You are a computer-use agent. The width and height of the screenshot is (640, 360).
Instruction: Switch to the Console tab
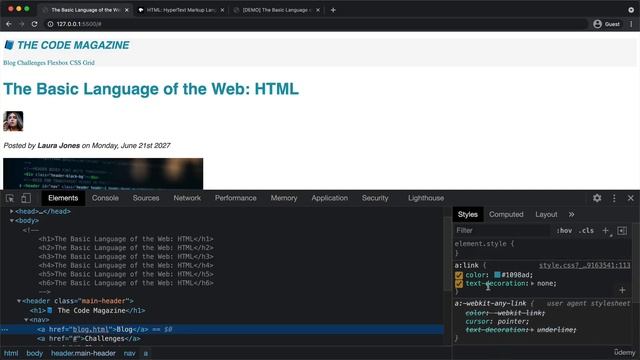coord(105,198)
